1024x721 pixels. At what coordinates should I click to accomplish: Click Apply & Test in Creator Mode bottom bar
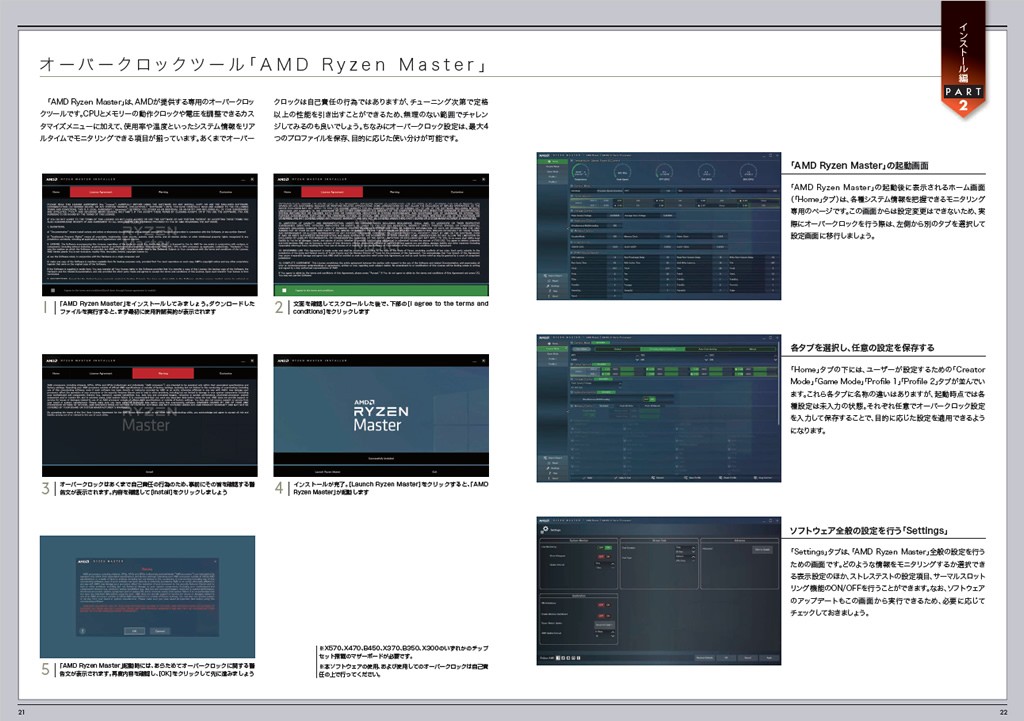[x=622, y=478]
